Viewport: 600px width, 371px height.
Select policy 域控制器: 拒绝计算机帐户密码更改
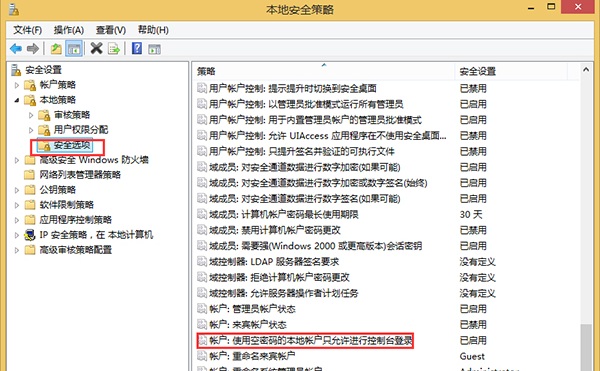click(279, 277)
